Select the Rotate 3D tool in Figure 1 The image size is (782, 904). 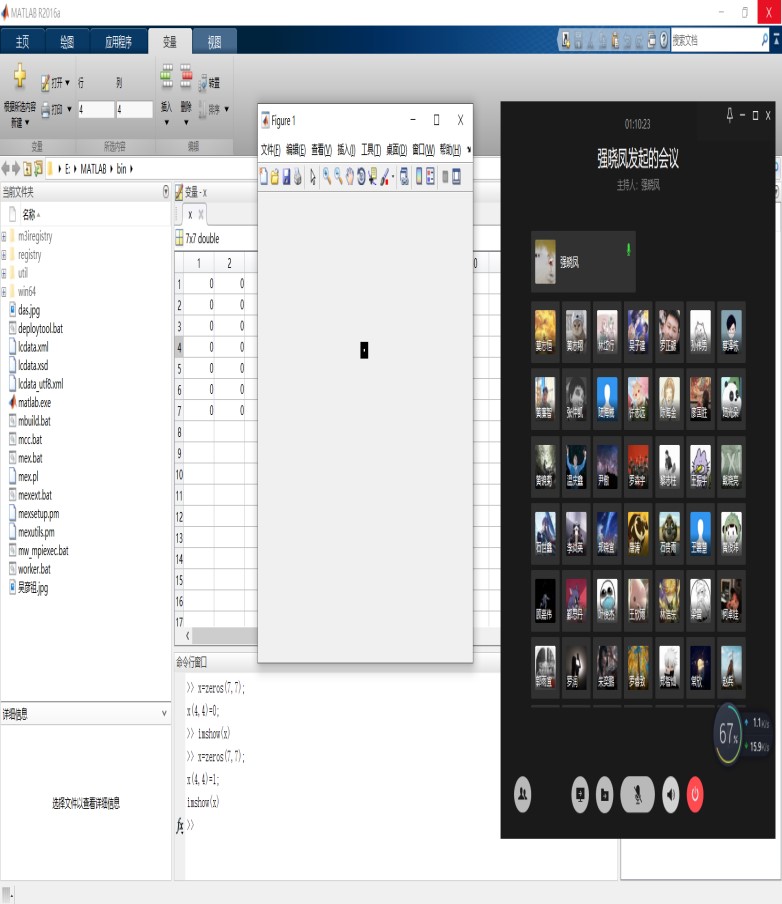tap(361, 177)
